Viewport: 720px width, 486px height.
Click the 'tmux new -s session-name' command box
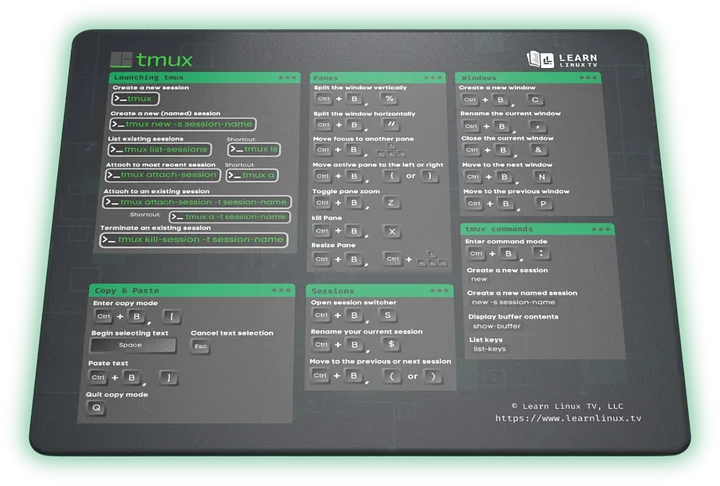[x=183, y=124]
